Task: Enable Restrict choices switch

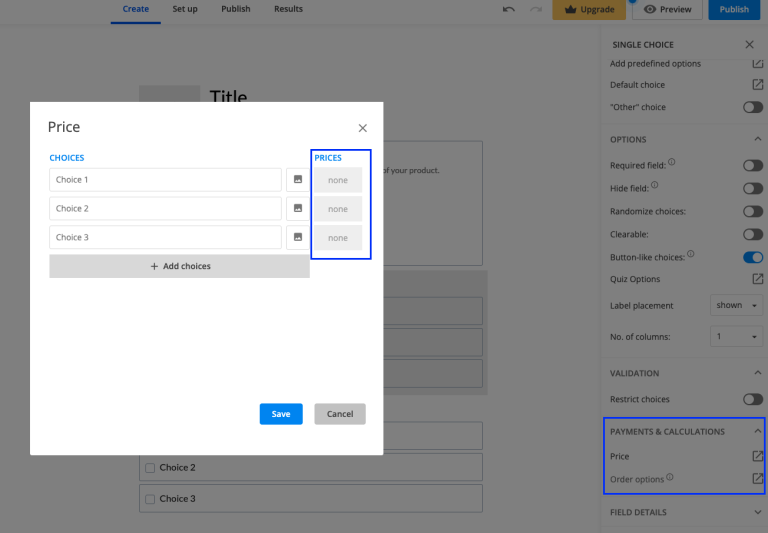Action: (753, 399)
